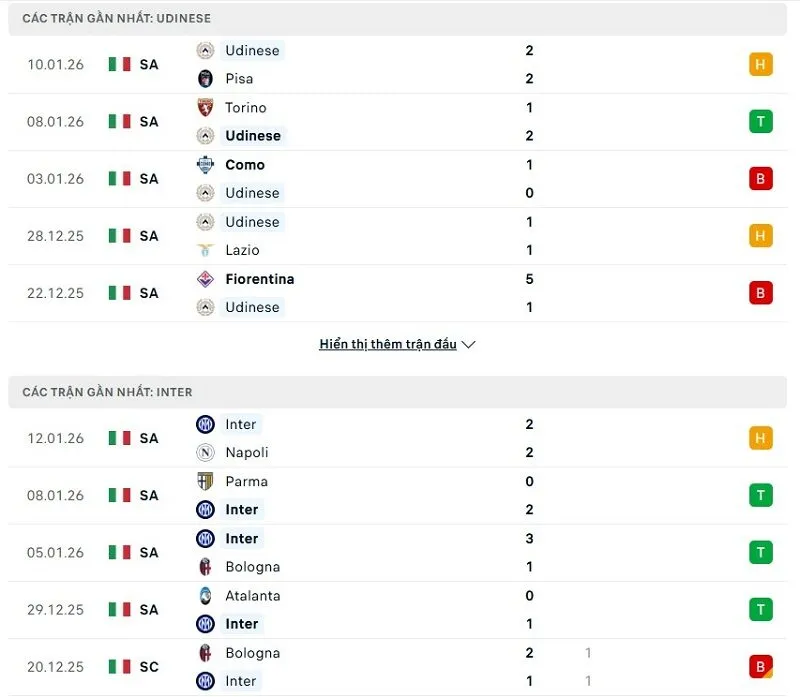Select the Napoli team badge
Screen dimensions: 800x697
[x=206, y=452]
